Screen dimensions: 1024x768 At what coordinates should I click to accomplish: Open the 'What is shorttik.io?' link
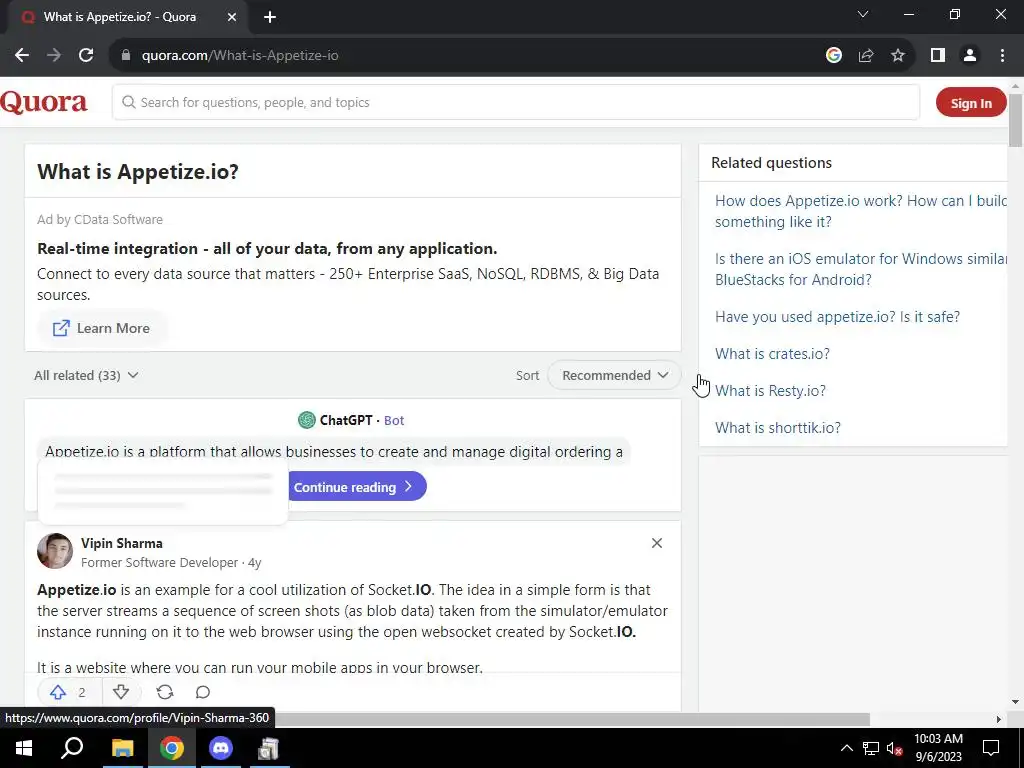pos(778,428)
